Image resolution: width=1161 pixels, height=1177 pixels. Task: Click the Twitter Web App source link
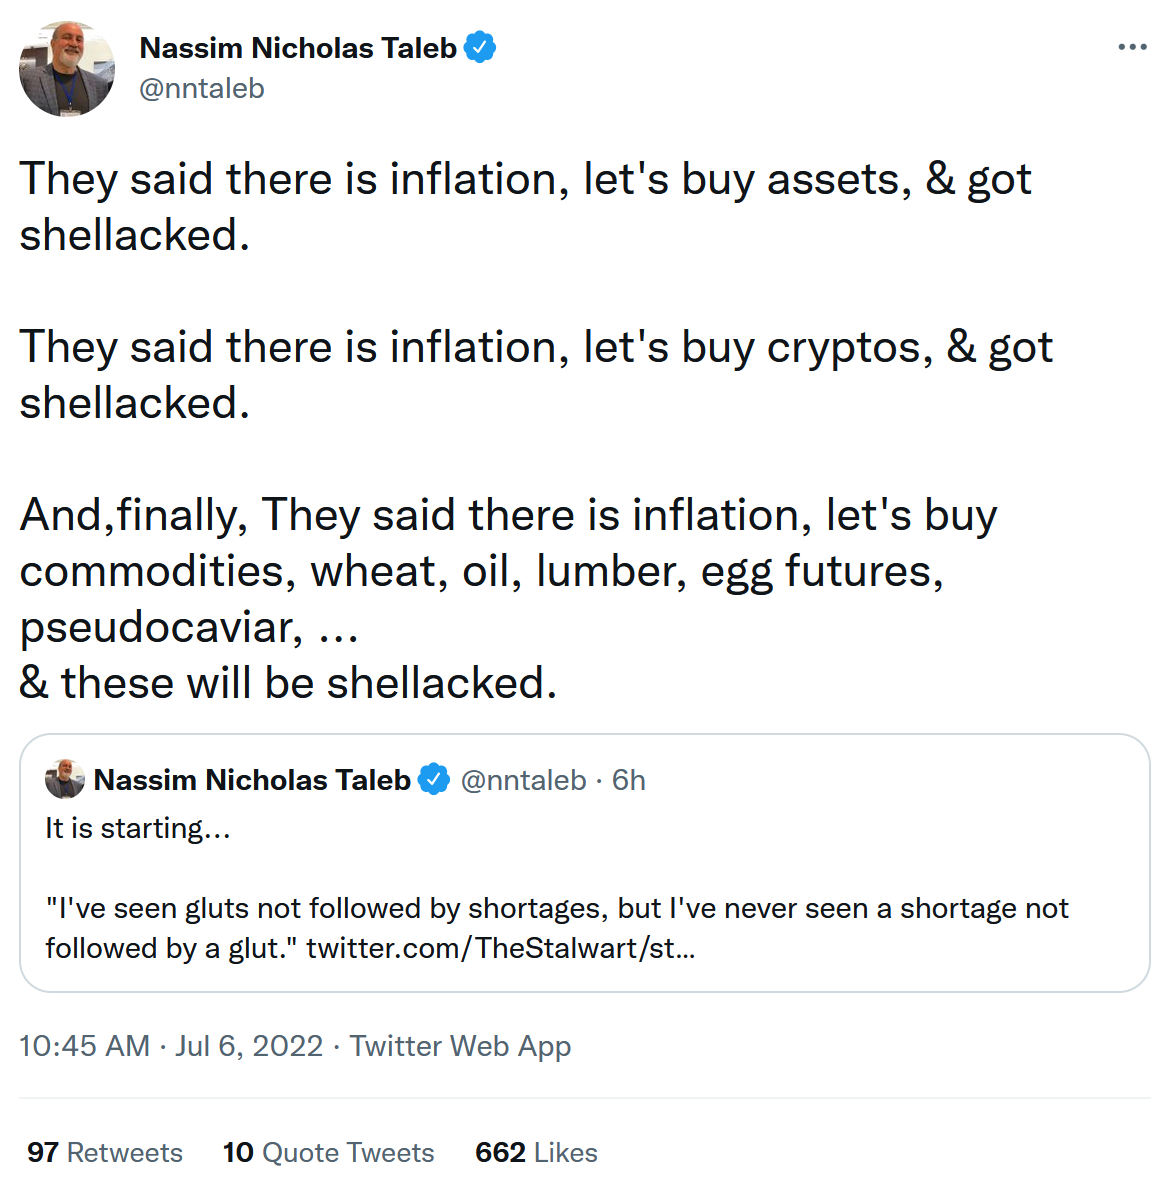[x=460, y=1045]
